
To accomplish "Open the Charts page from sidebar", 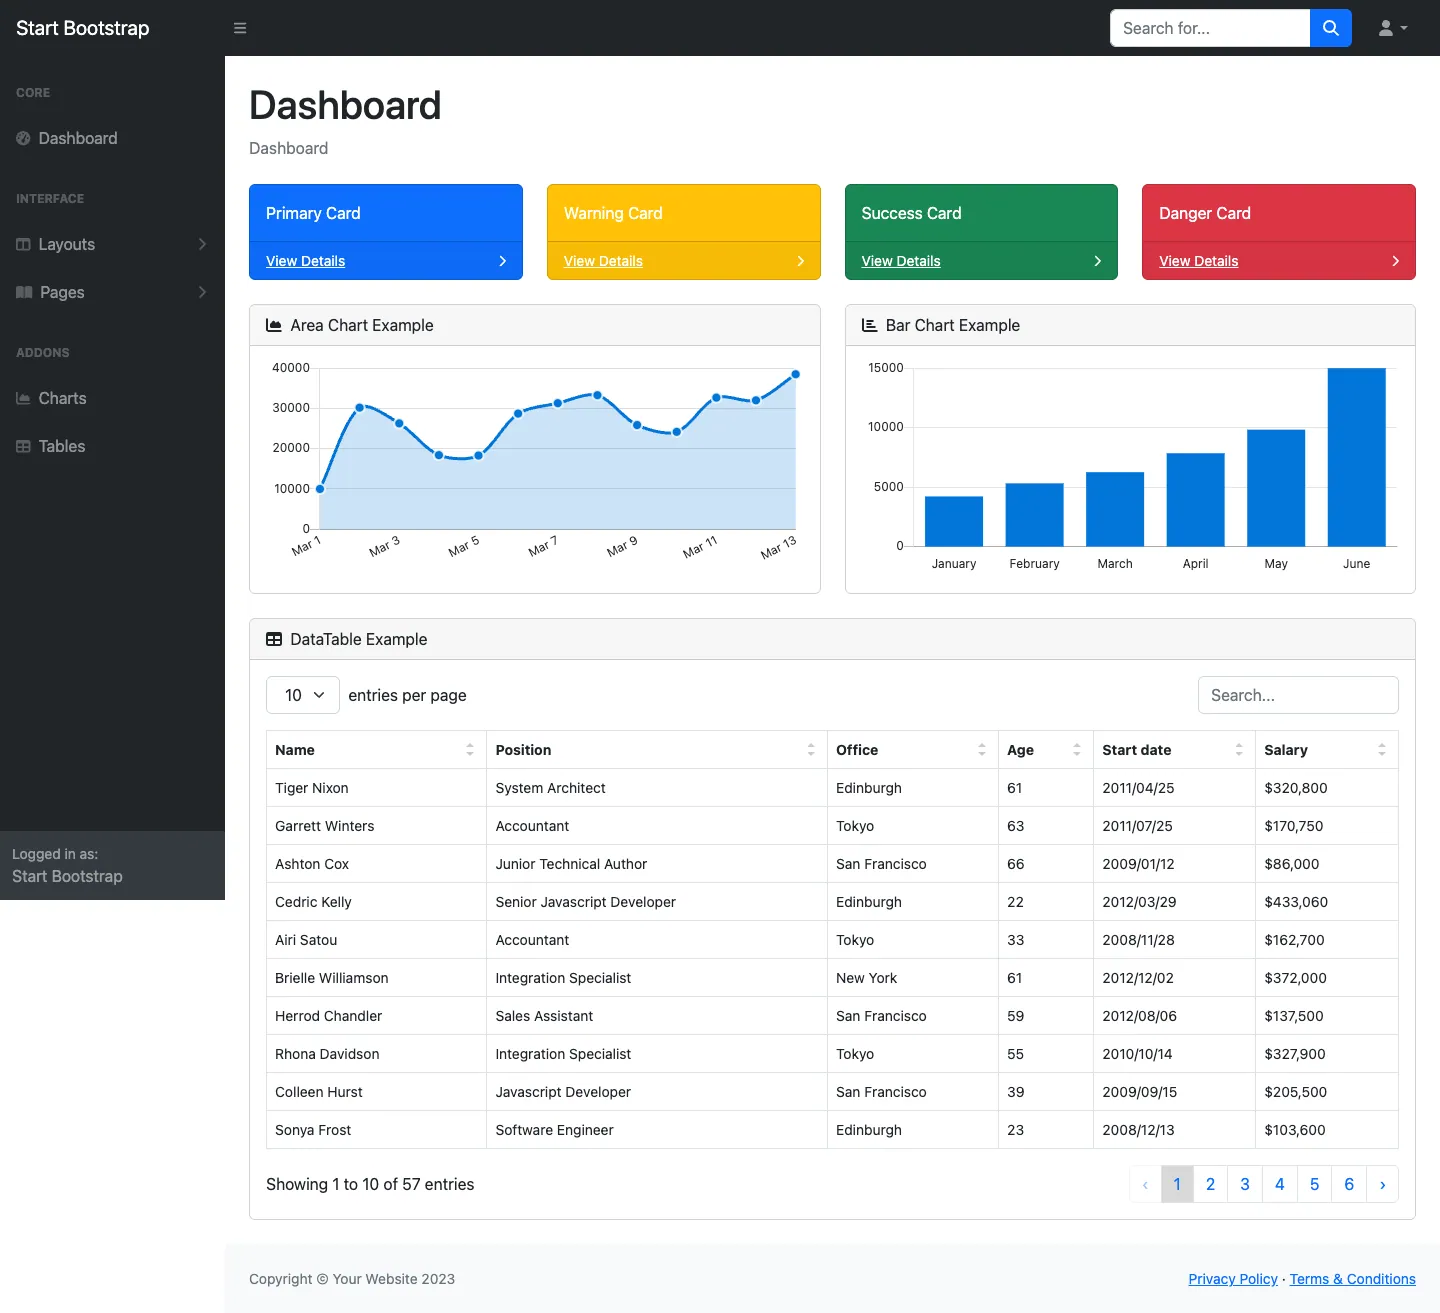I will (112, 398).
